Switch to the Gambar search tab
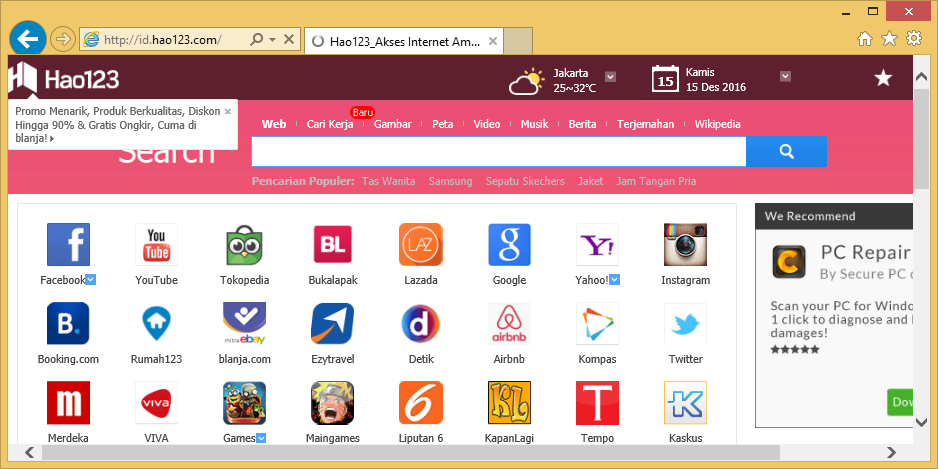938x469 pixels. tap(392, 124)
